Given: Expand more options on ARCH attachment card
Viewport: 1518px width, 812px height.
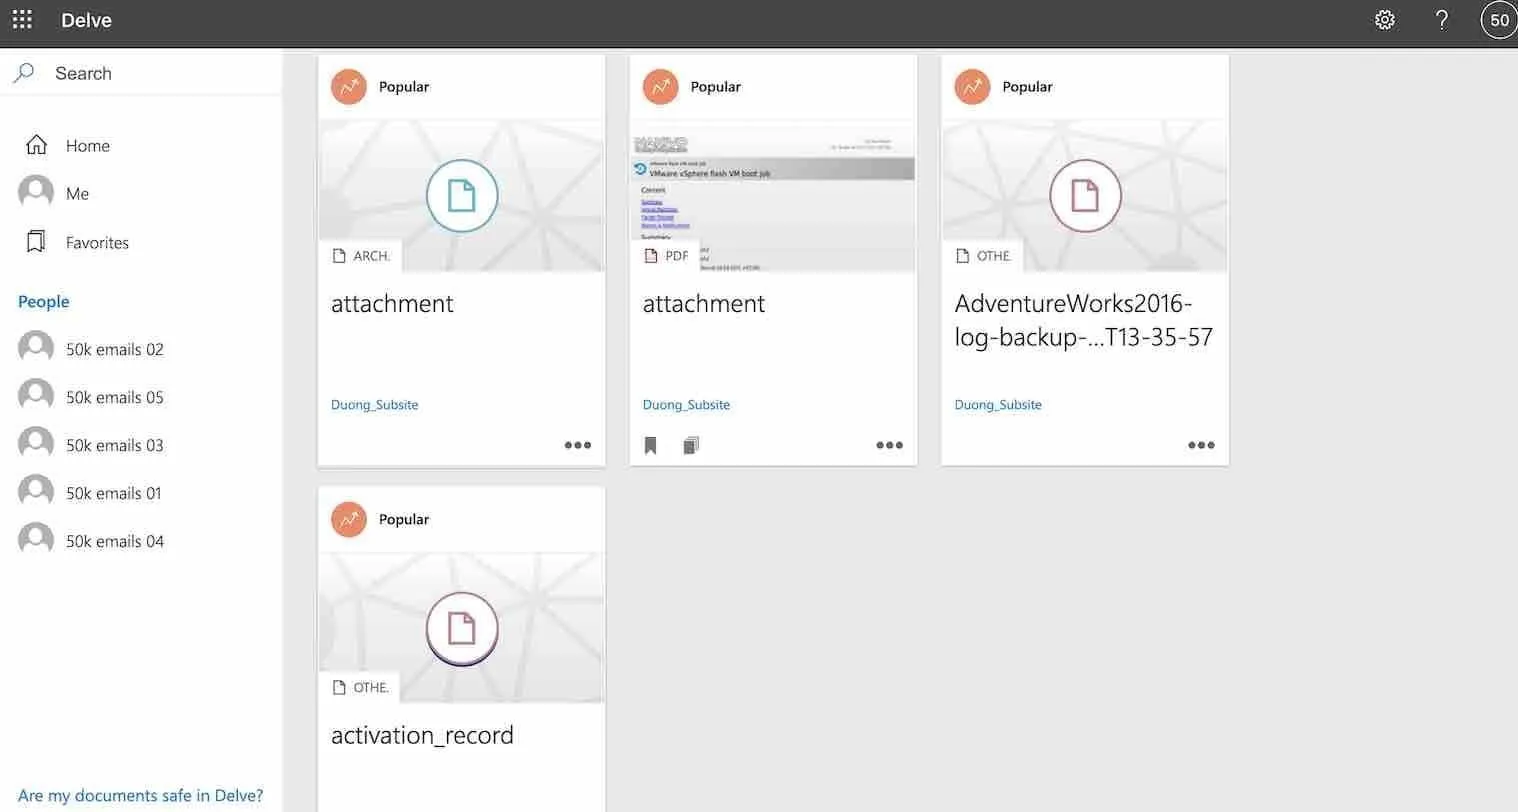Looking at the screenshot, I should (x=577, y=445).
